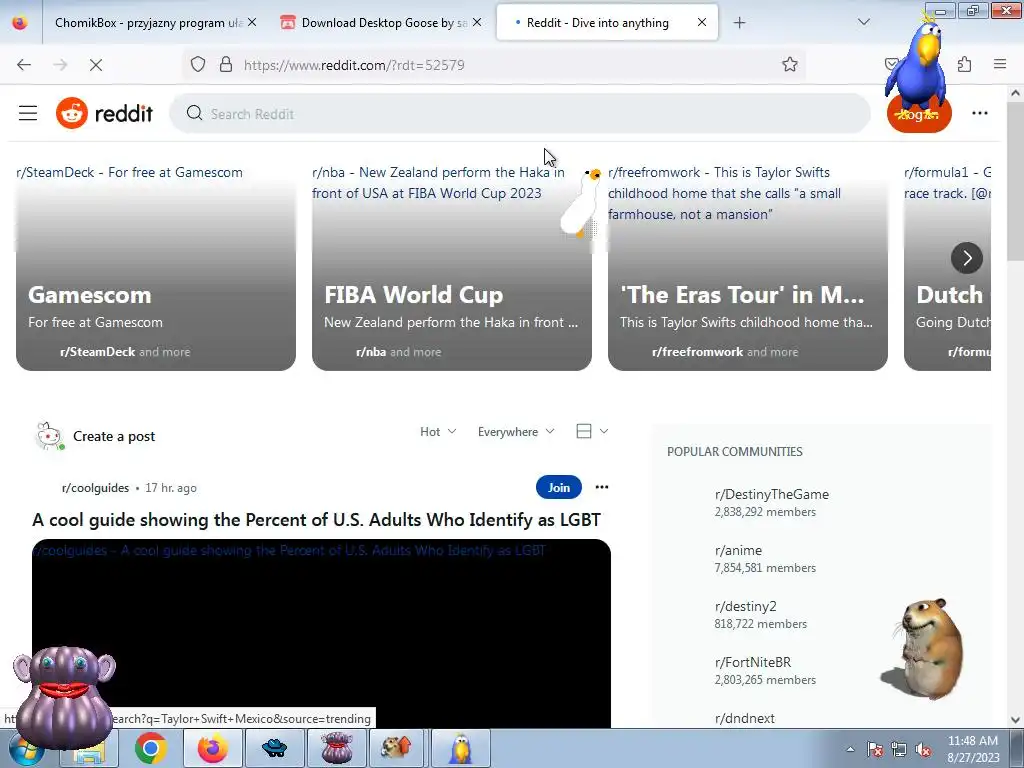
Task: Change the post layout view dropdown
Action: tap(592, 431)
